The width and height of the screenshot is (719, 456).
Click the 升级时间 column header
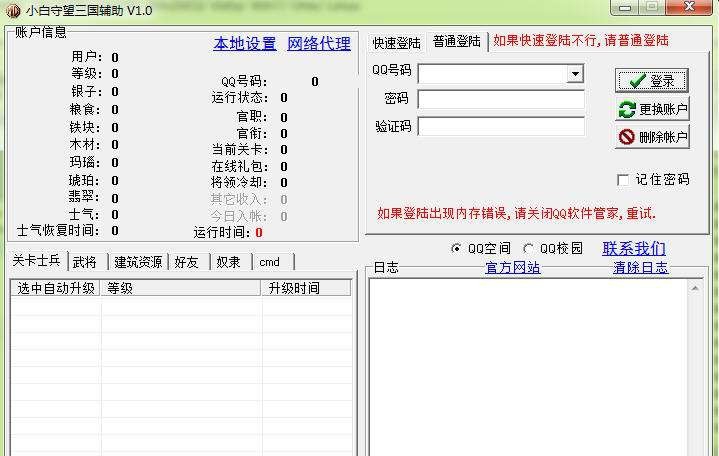[x=306, y=288]
